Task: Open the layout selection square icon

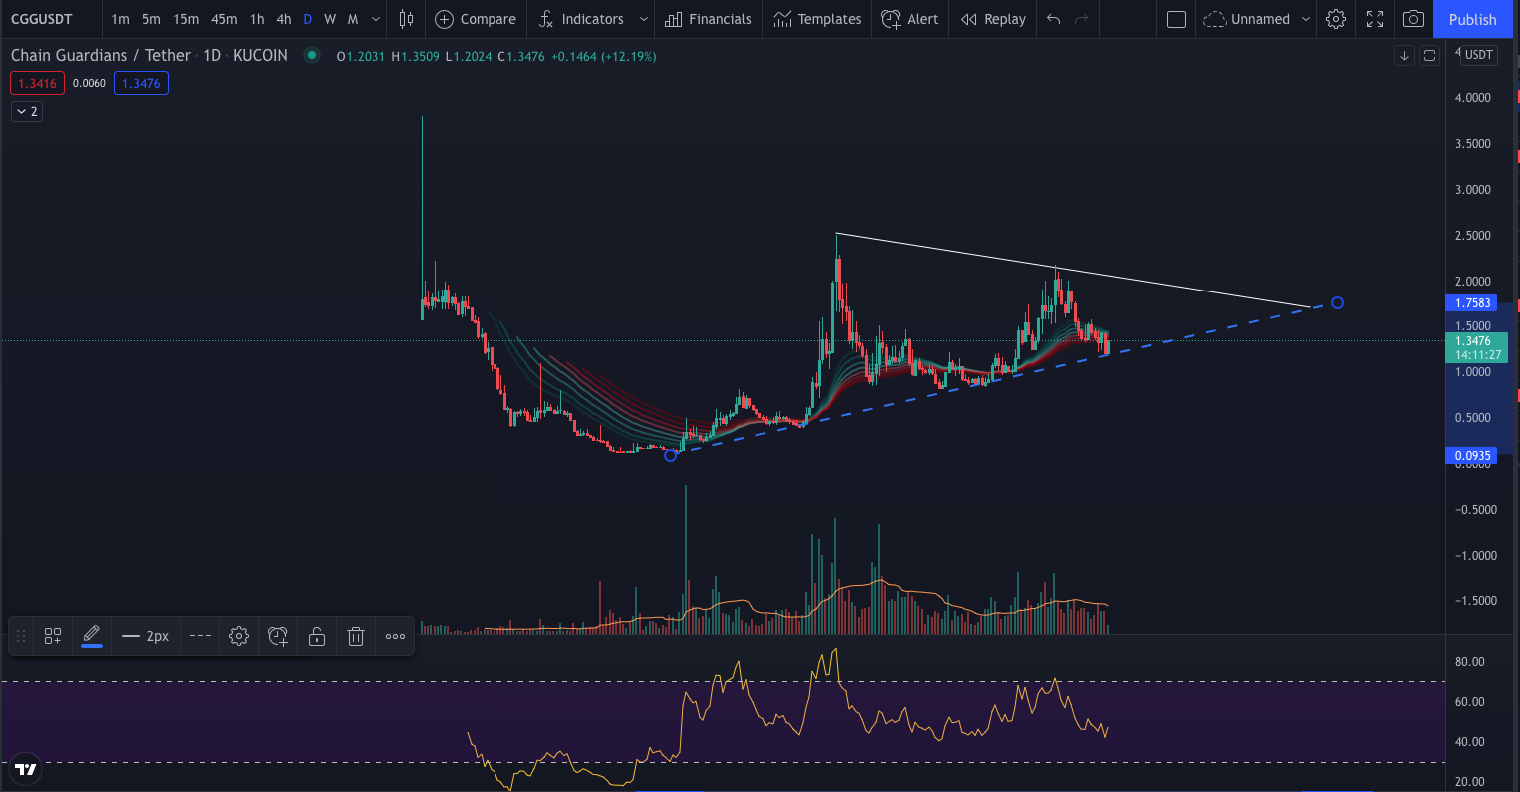Action: point(1176,19)
